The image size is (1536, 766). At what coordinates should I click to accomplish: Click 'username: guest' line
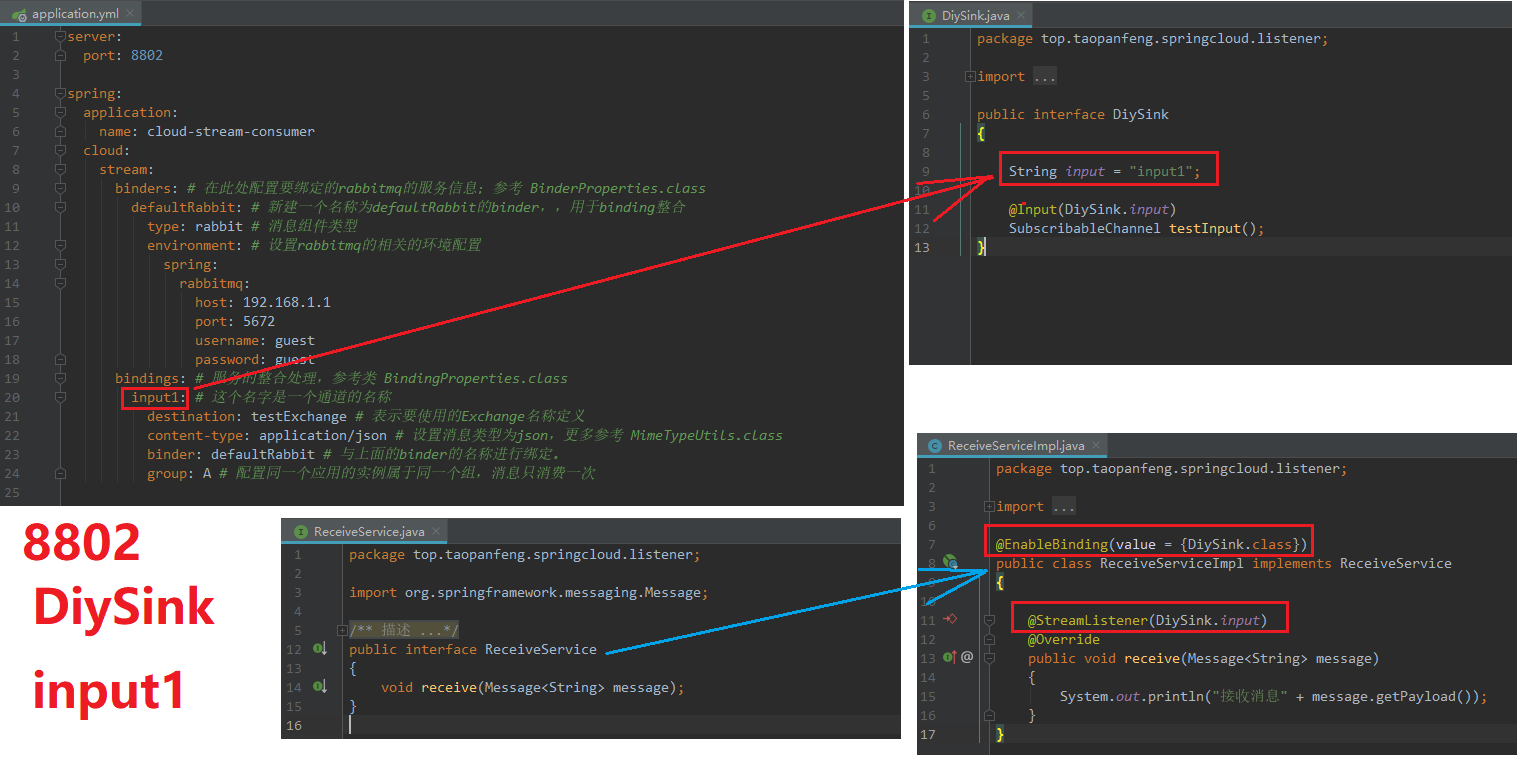coord(255,341)
